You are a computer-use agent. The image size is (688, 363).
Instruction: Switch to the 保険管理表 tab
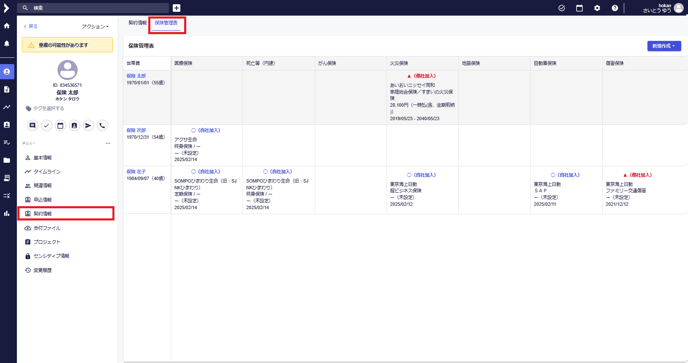pos(166,23)
